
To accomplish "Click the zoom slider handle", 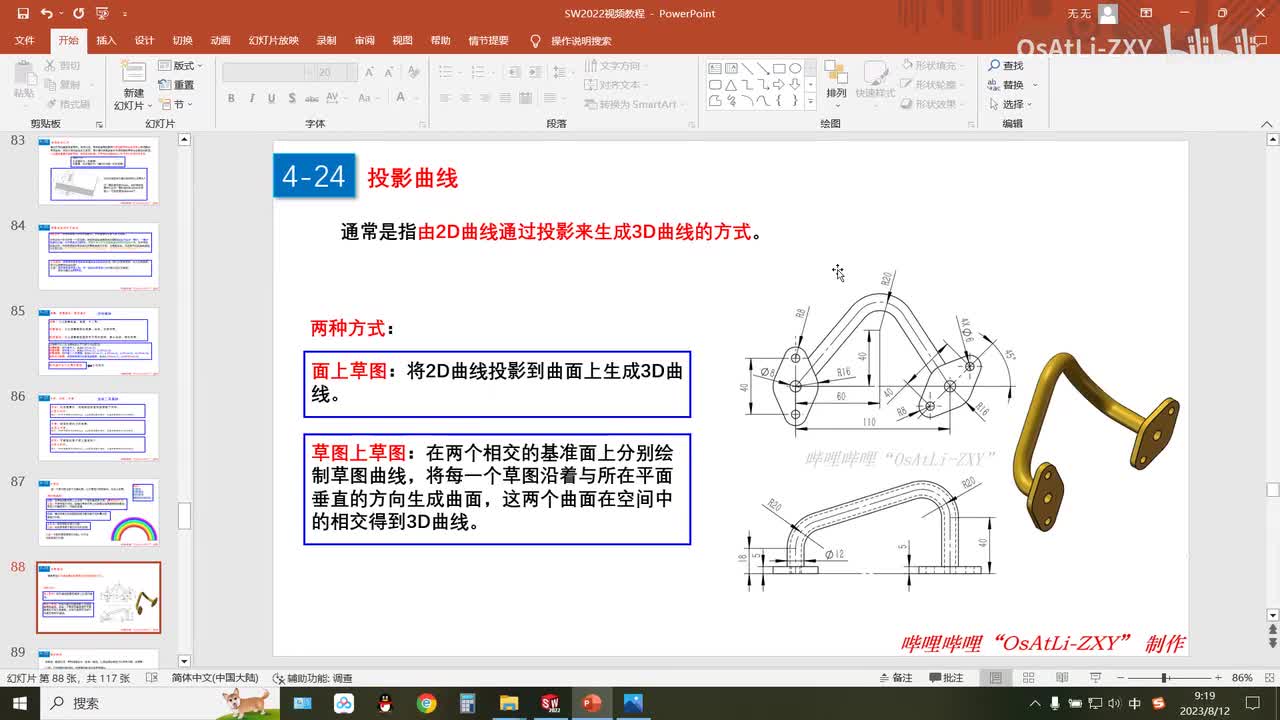I will pos(1165,678).
